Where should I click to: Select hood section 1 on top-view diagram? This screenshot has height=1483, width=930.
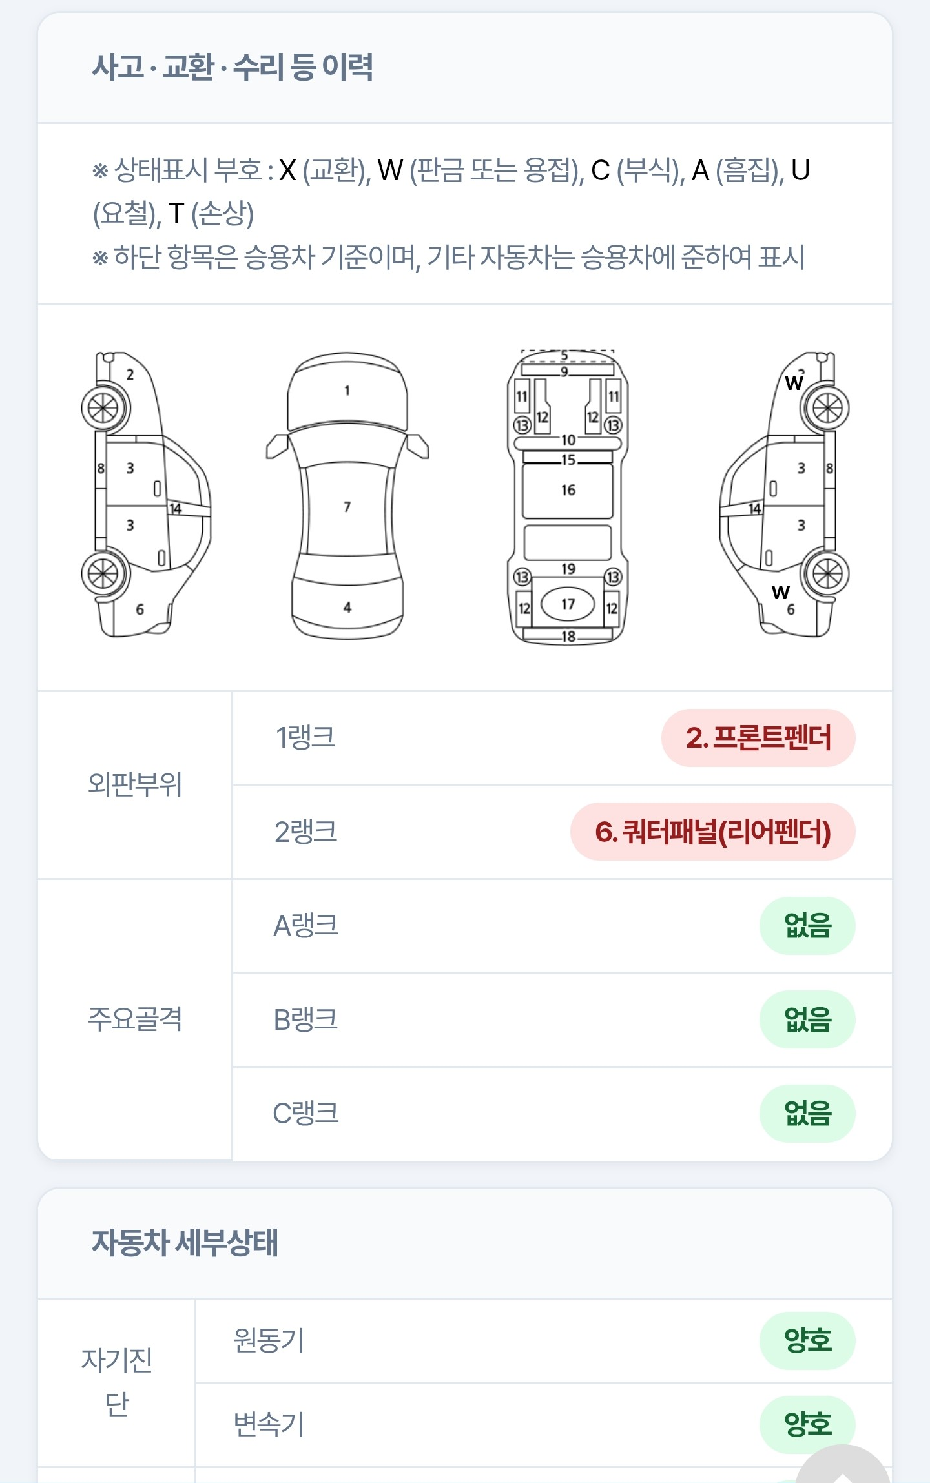point(347,391)
